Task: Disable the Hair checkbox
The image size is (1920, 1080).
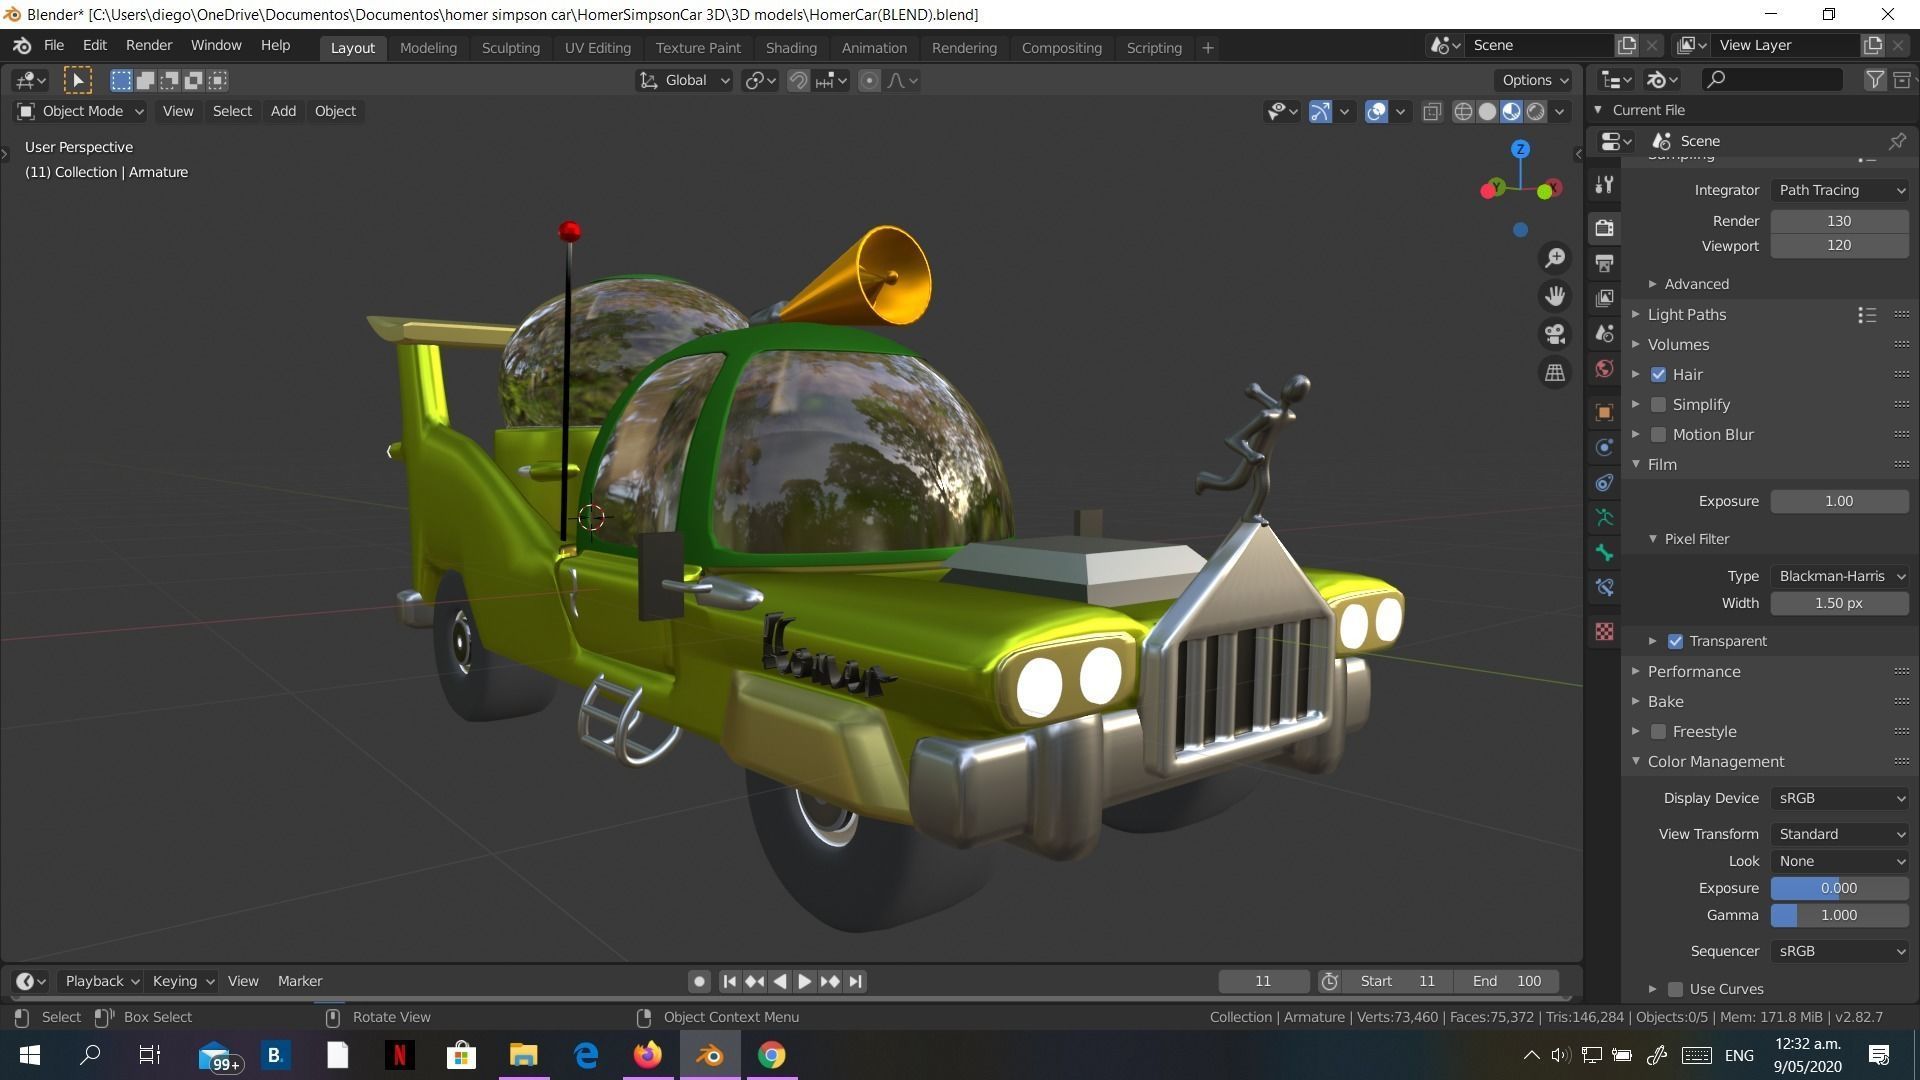Action: point(1658,374)
